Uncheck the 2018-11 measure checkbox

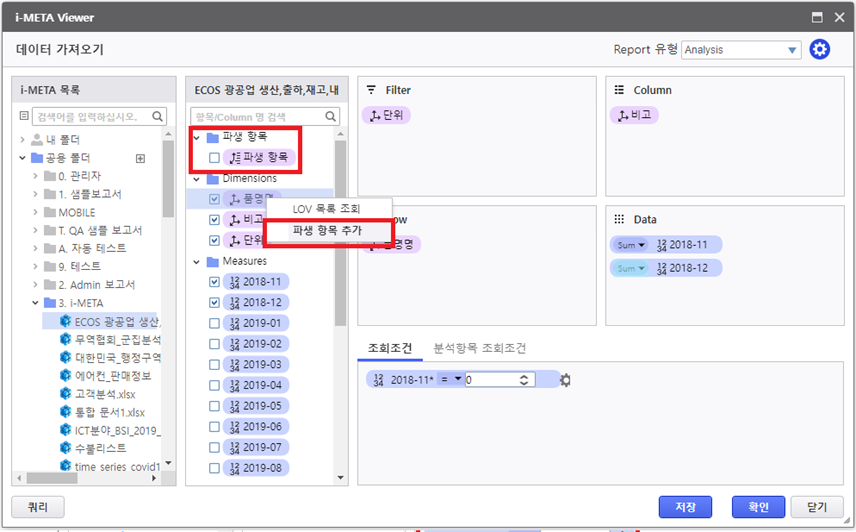(215, 282)
